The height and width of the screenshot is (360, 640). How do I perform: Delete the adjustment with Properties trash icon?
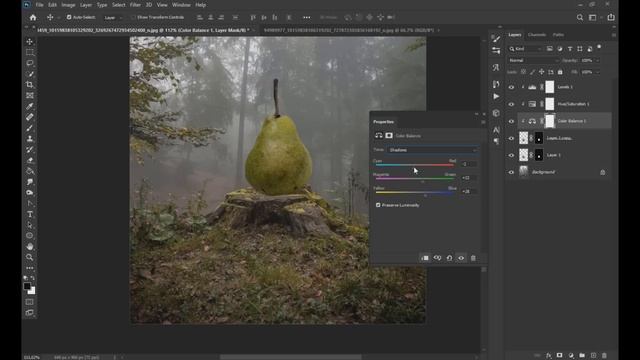coord(473,258)
